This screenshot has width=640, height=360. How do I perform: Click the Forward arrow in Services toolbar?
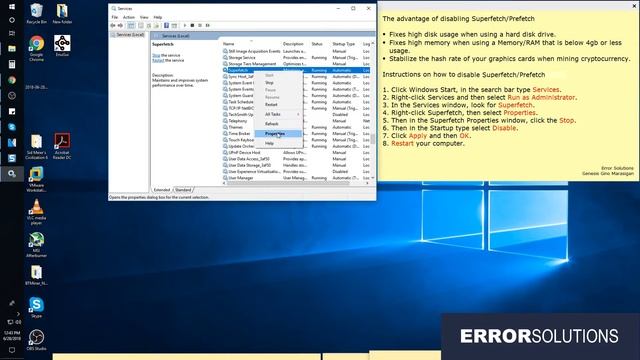[120, 25]
